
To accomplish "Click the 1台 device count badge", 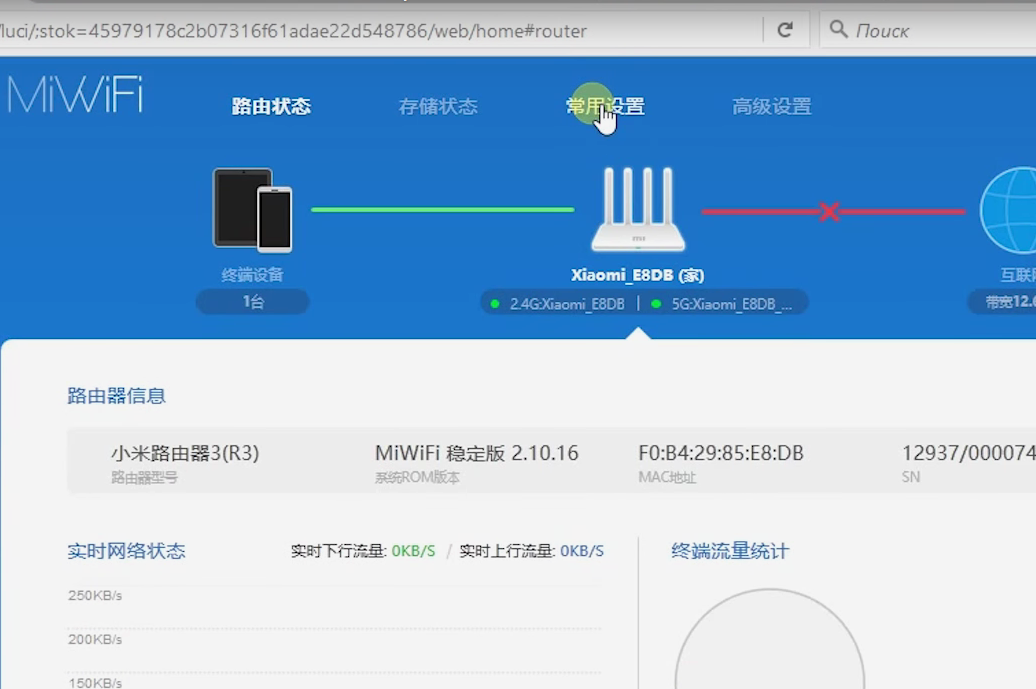I will pos(252,302).
